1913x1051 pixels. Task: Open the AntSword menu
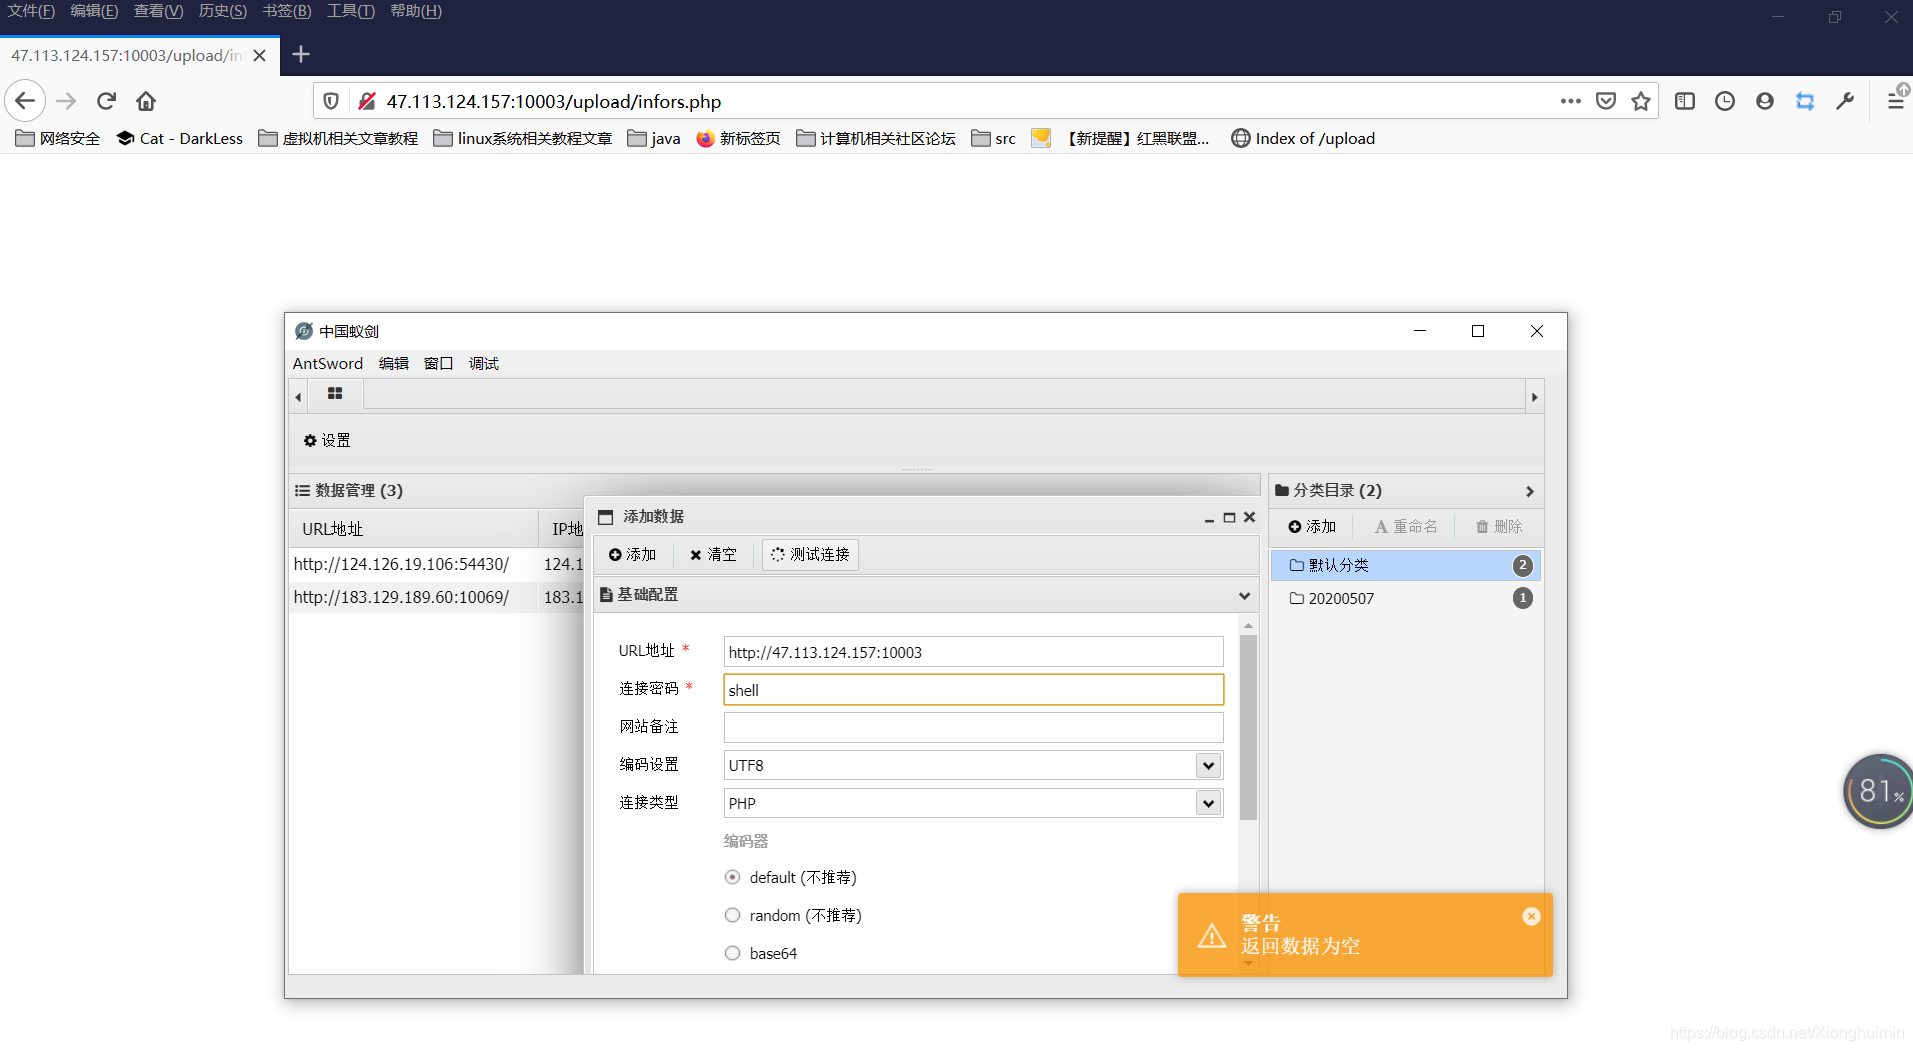(x=328, y=363)
